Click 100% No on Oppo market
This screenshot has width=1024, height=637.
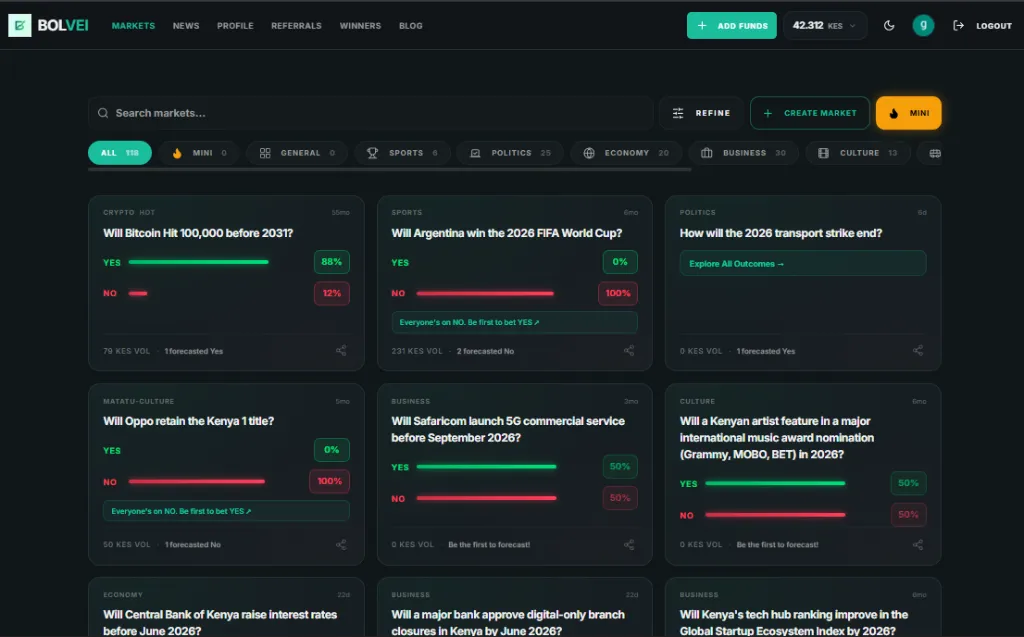point(330,482)
